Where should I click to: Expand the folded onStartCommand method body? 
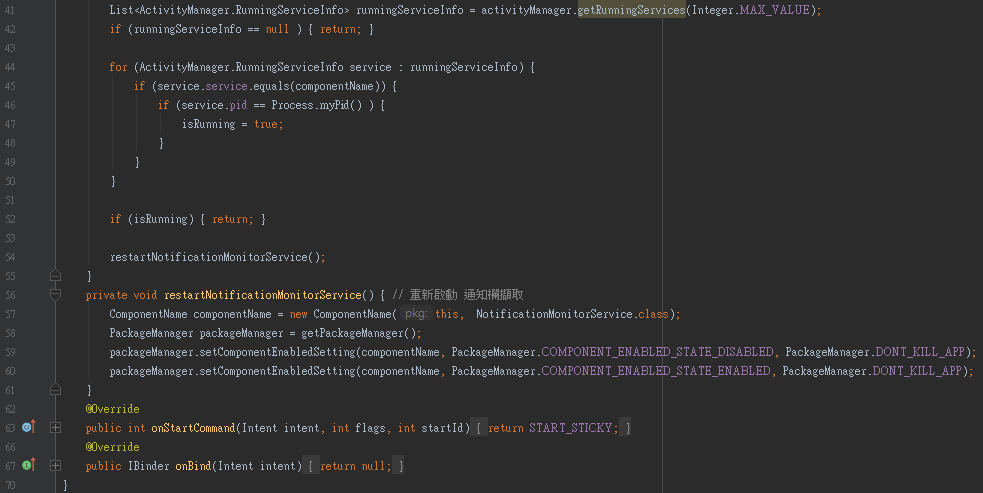point(55,428)
